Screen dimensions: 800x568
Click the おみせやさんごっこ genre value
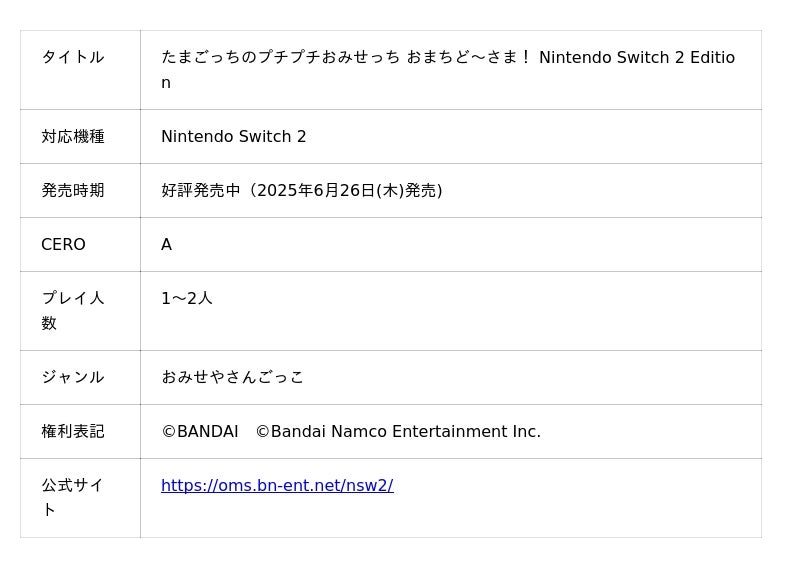[x=232, y=378]
